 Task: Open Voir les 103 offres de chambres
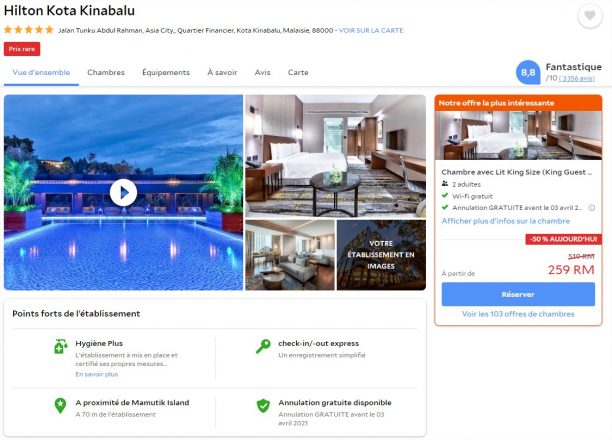[518, 314]
